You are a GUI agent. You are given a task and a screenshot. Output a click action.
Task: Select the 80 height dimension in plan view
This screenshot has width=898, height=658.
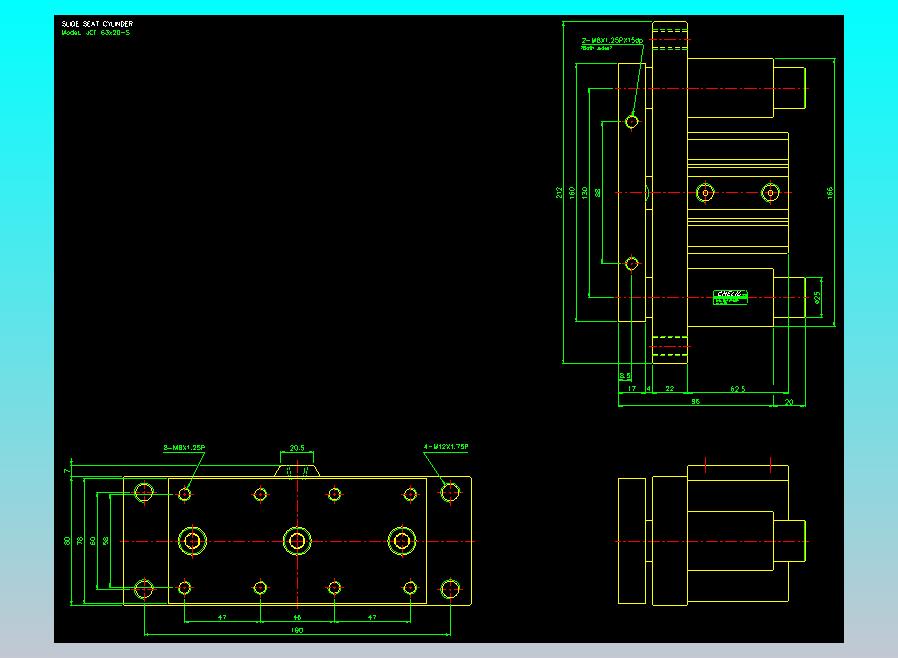click(68, 541)
